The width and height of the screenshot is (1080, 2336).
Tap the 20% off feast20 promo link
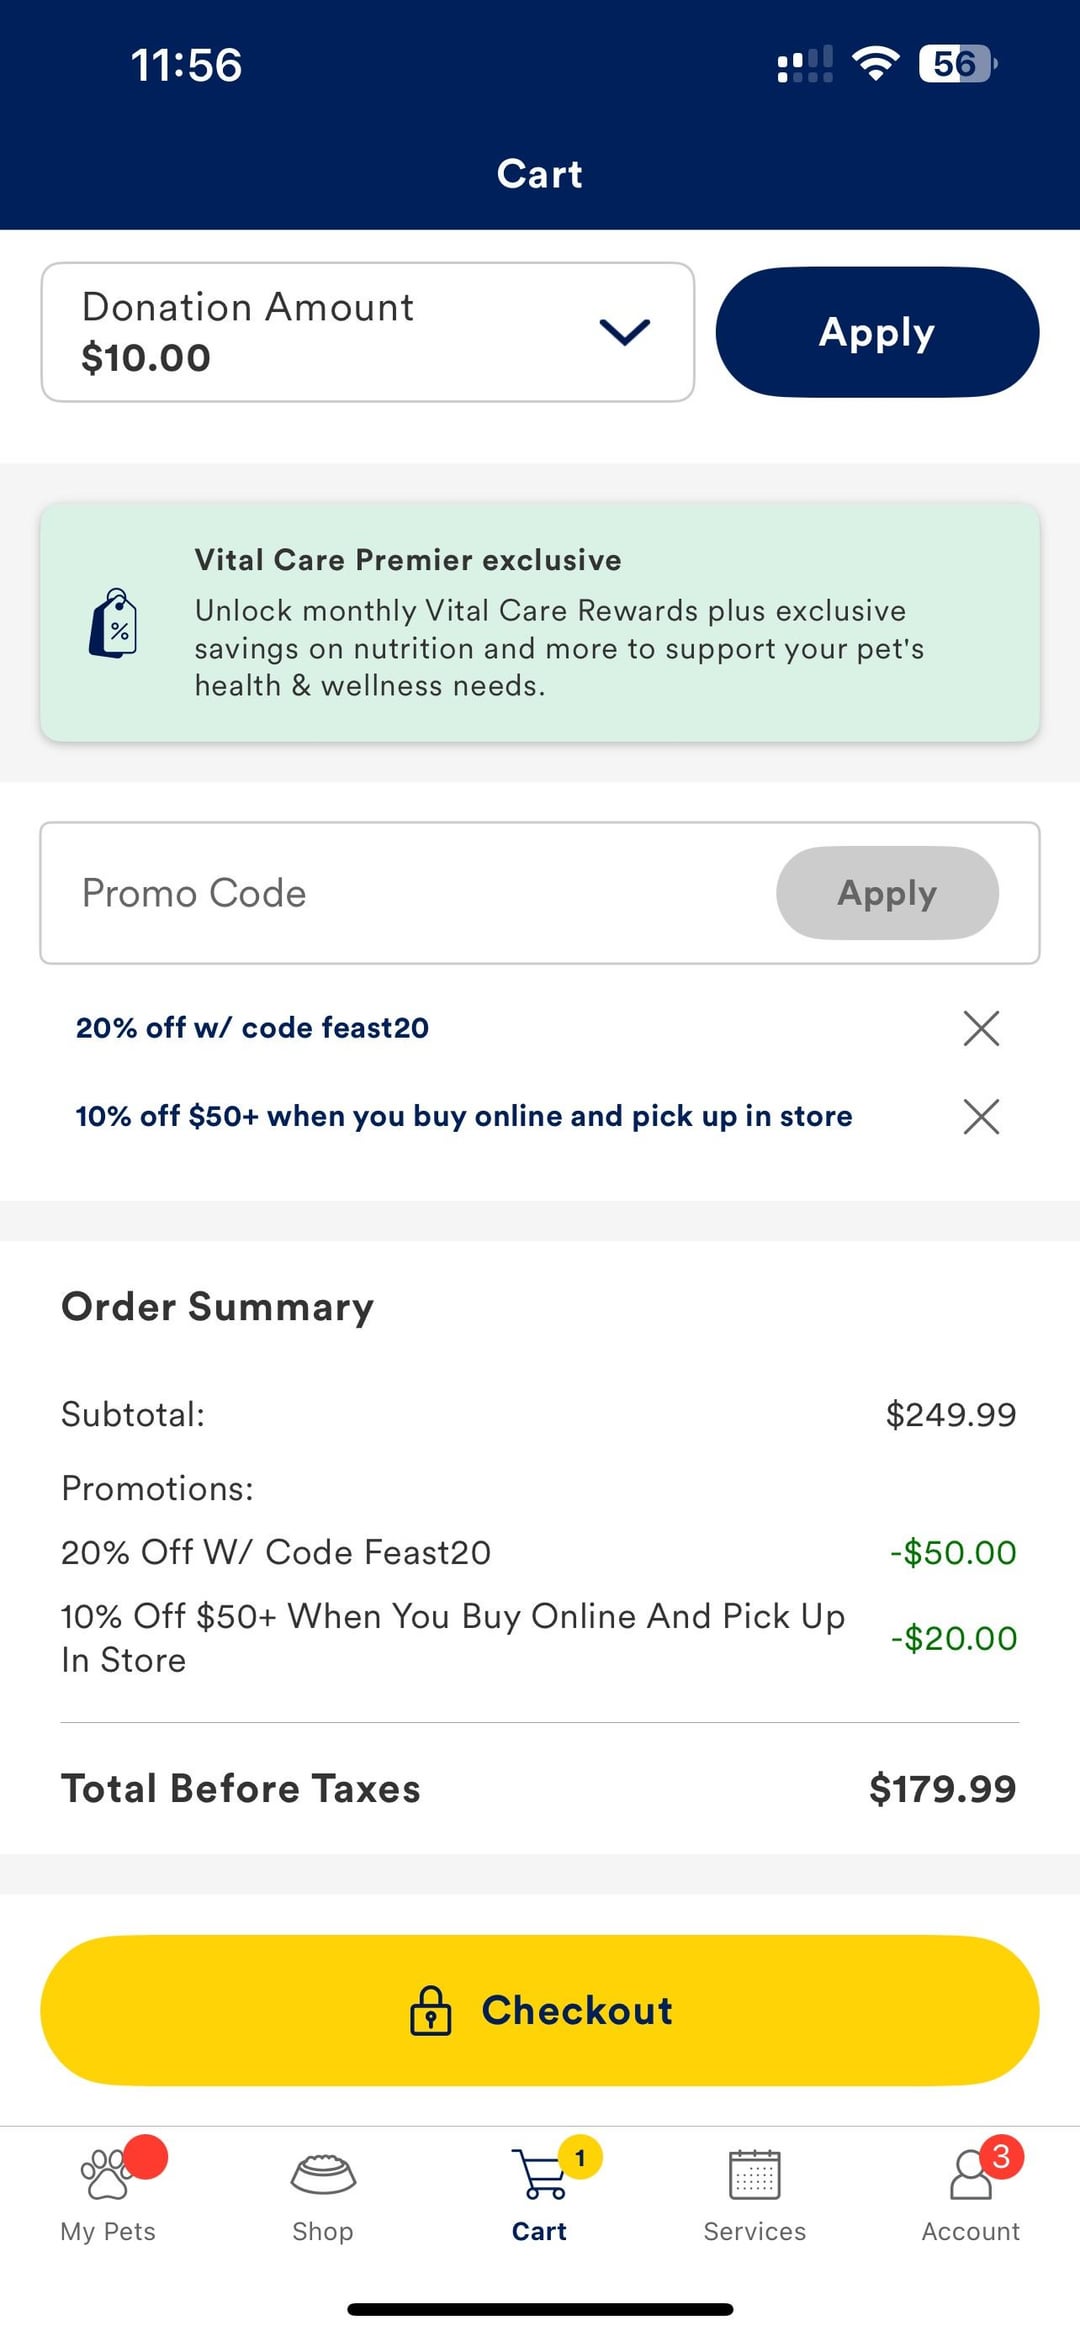252,1028
